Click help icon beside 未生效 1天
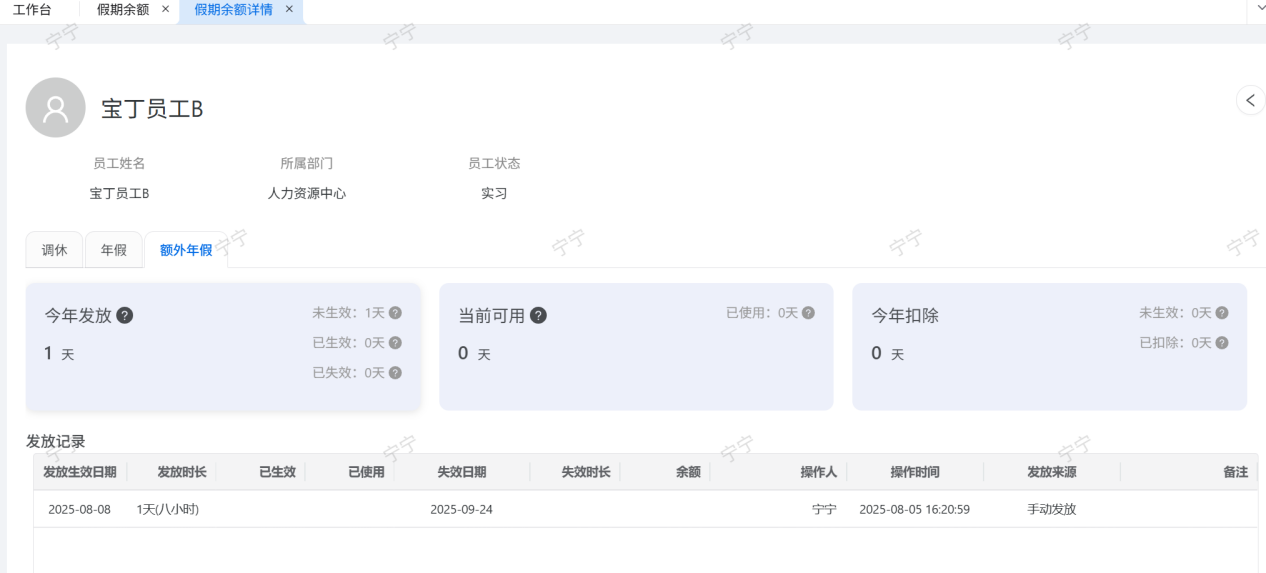The image size is (1266, 573). click(x=395, y=313)
